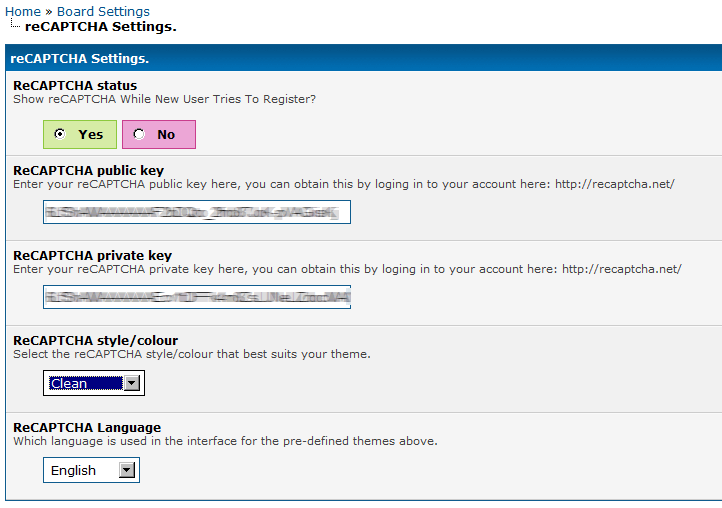Click the ReCAPTCHA Language heading

click(87, 427)
